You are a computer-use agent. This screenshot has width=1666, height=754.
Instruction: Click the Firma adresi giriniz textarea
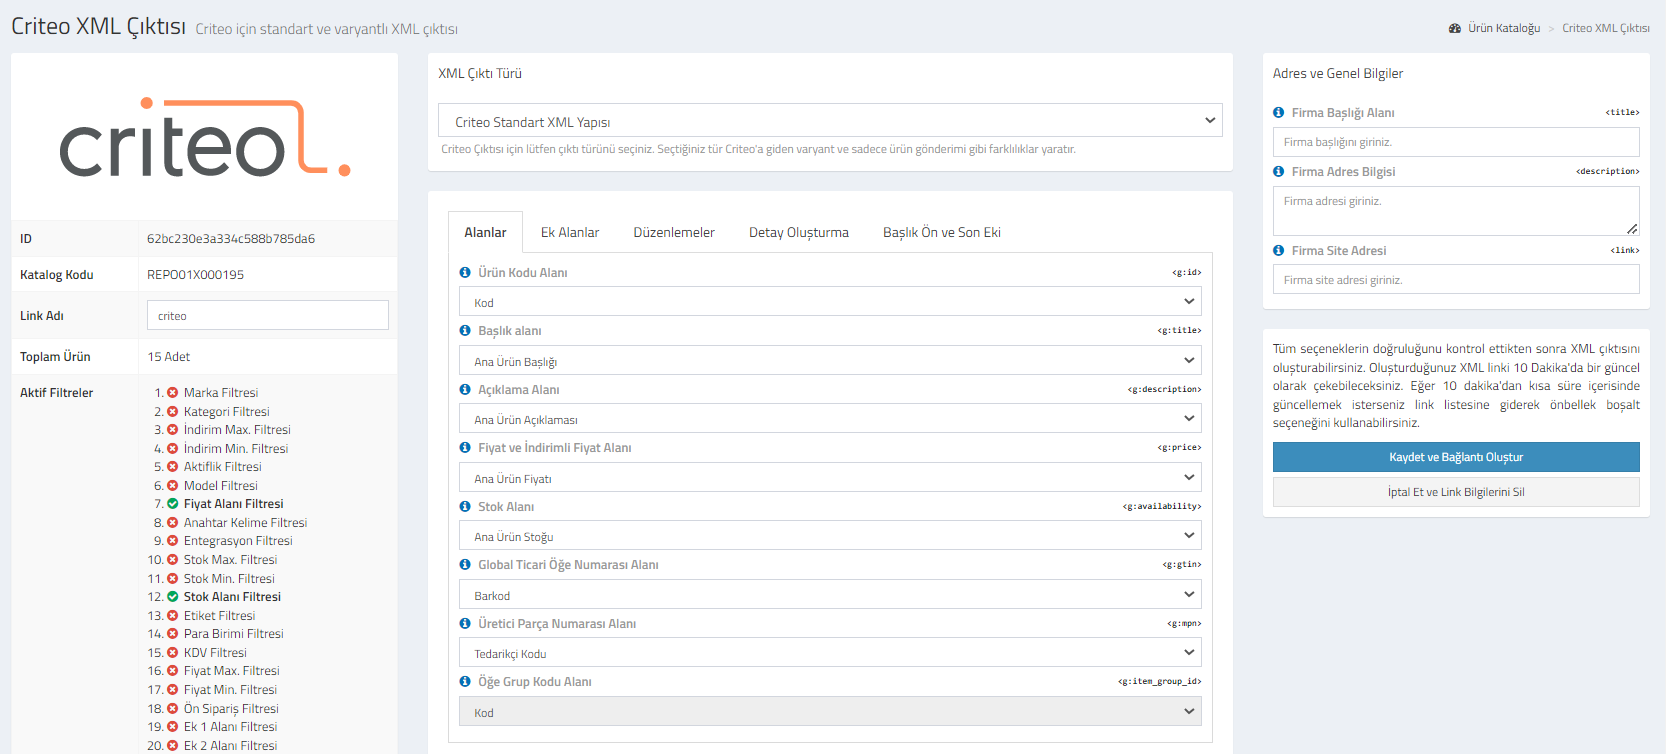tap(1456, 211)
